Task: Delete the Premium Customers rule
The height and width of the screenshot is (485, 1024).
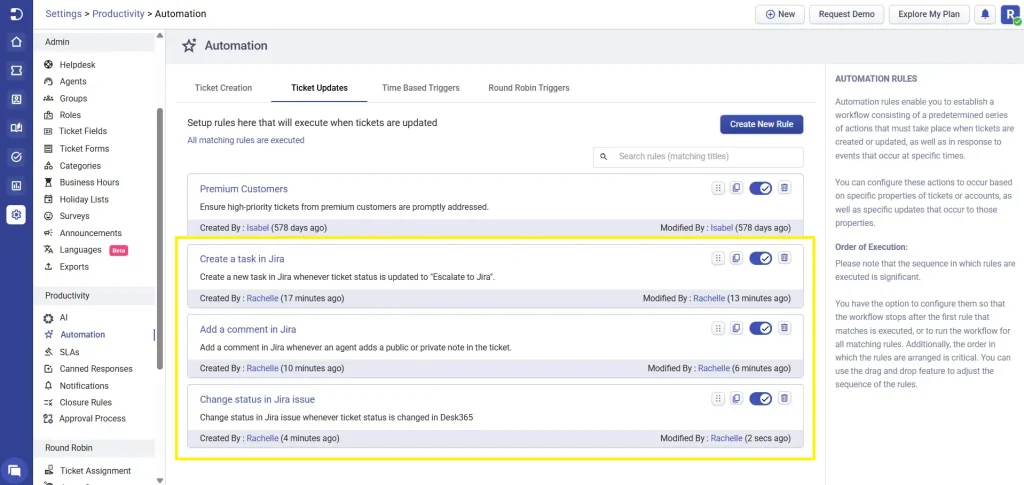Action: coord(785,188)
